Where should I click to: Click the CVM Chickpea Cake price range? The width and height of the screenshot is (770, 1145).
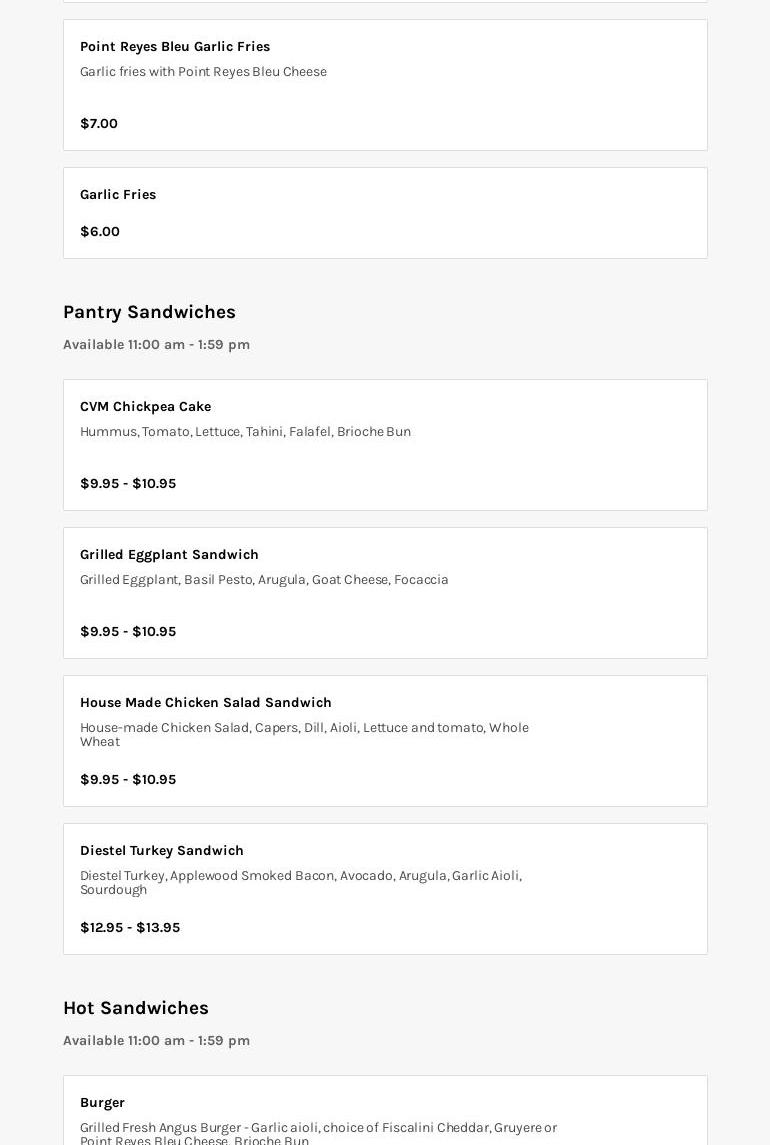128,484
